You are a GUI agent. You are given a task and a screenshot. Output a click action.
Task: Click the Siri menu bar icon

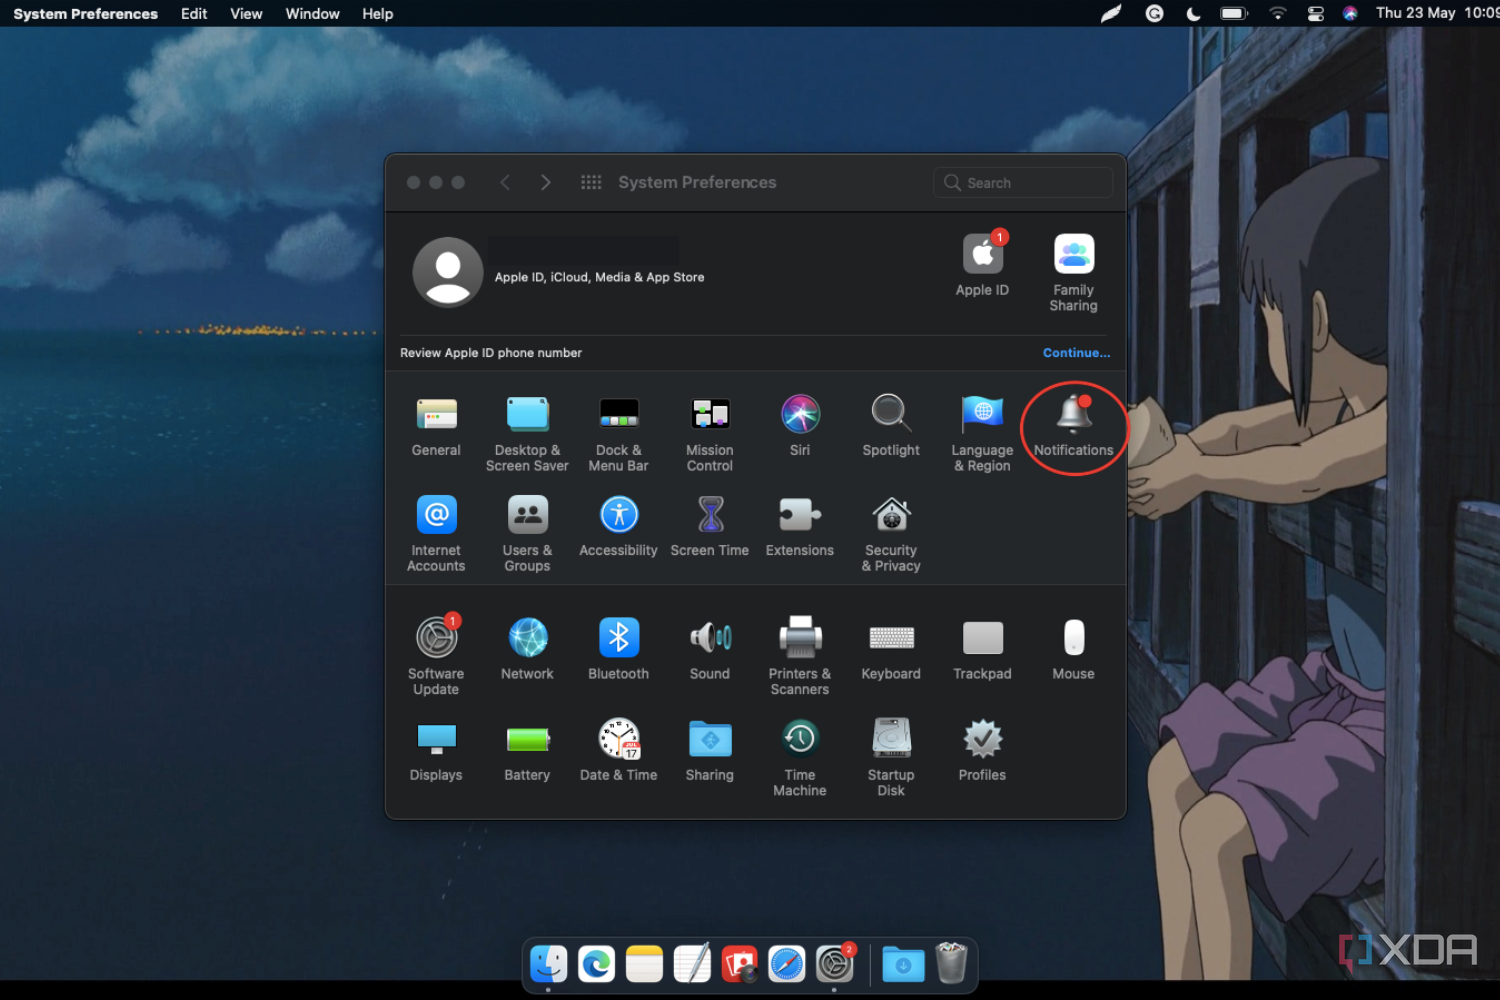[1350, 14]
